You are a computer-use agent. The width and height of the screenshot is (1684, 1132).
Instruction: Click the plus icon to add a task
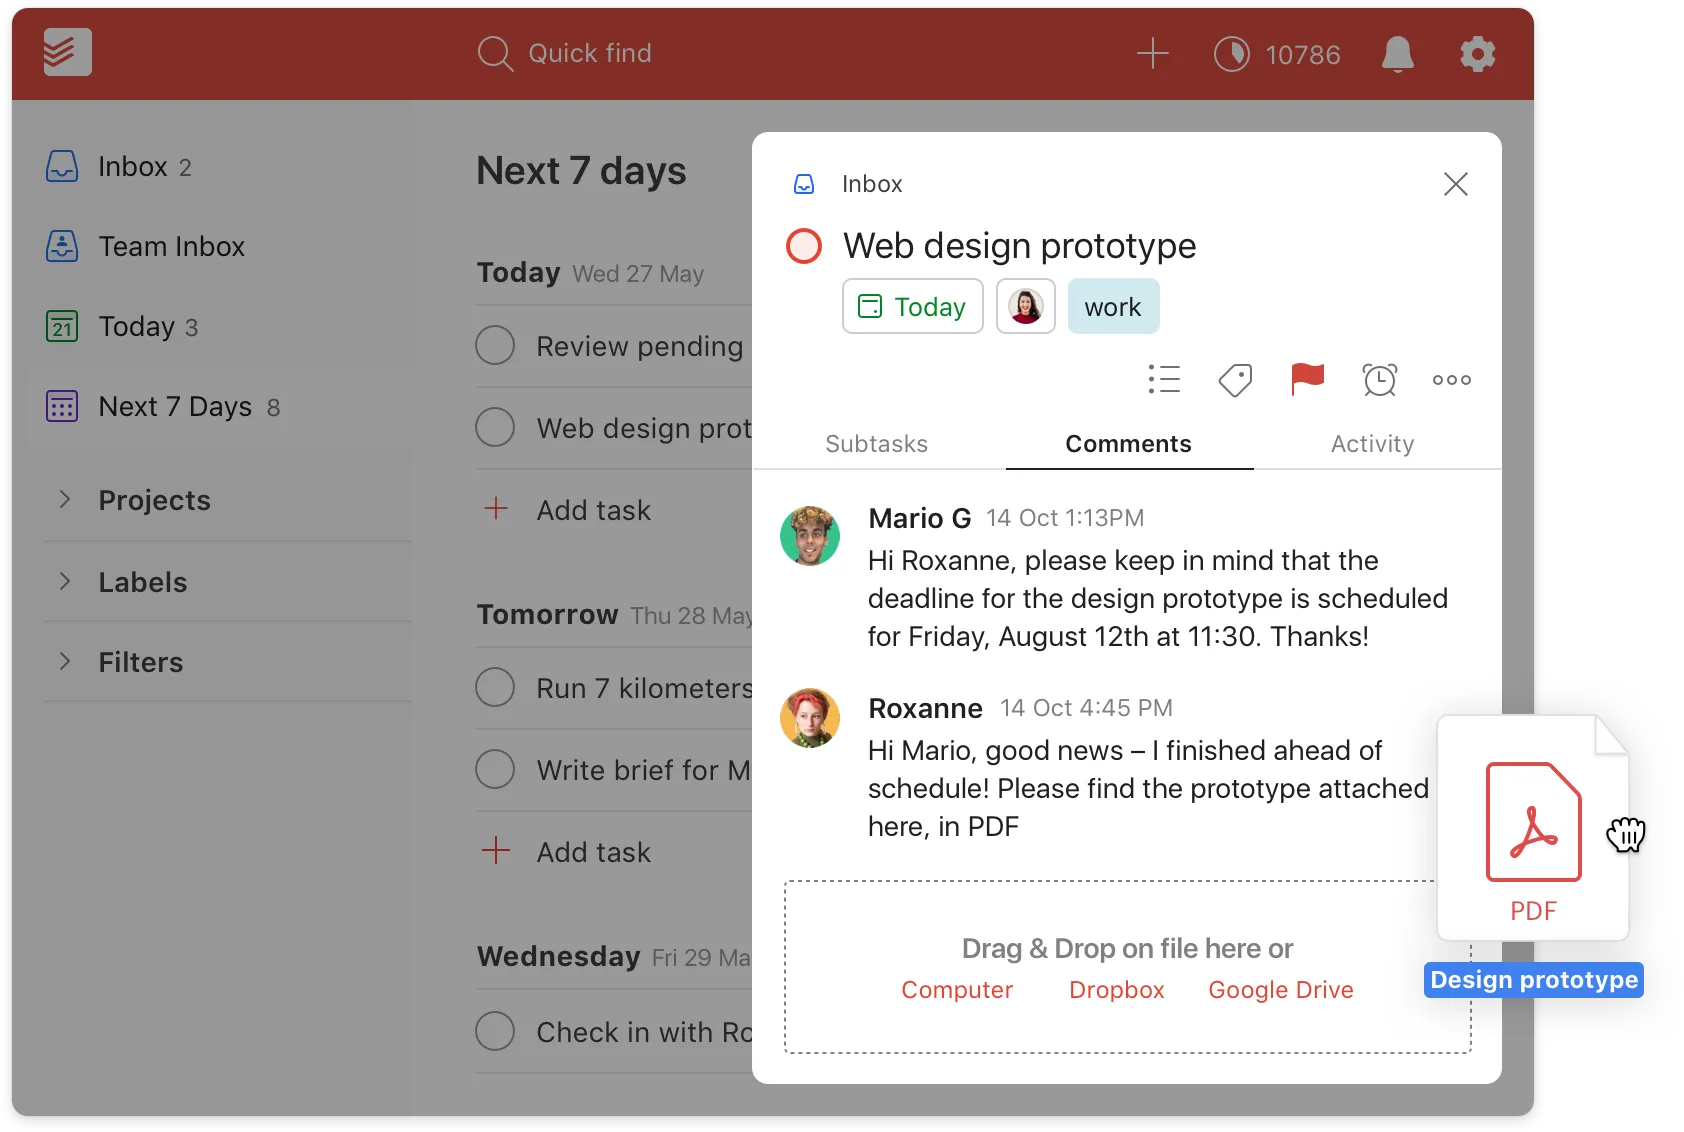pyautogui.click(x=1152, y=53)
